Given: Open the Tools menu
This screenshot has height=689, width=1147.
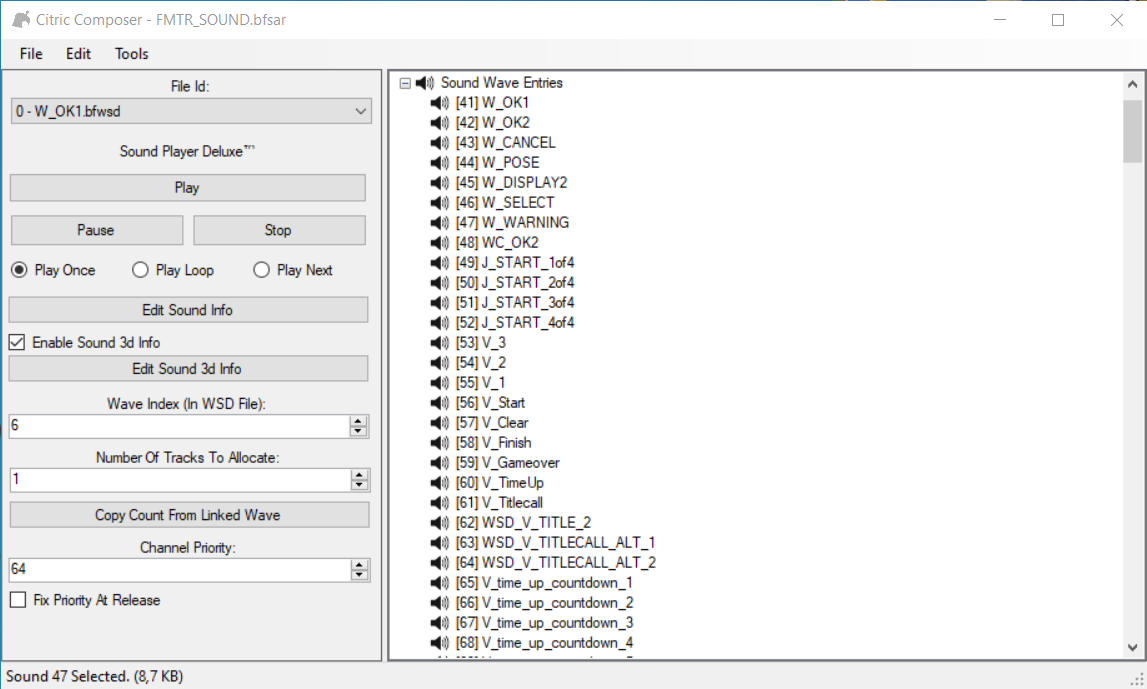Looking at the screenshot, I should [131, 54].
